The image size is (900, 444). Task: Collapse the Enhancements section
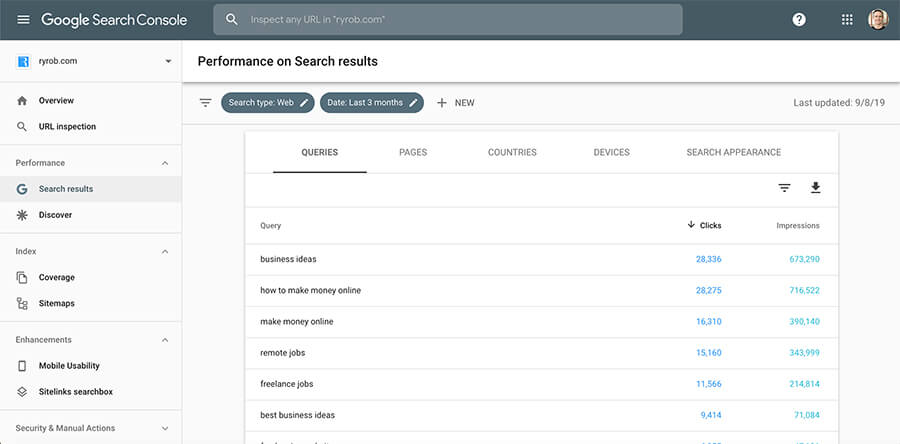[165, 340]
